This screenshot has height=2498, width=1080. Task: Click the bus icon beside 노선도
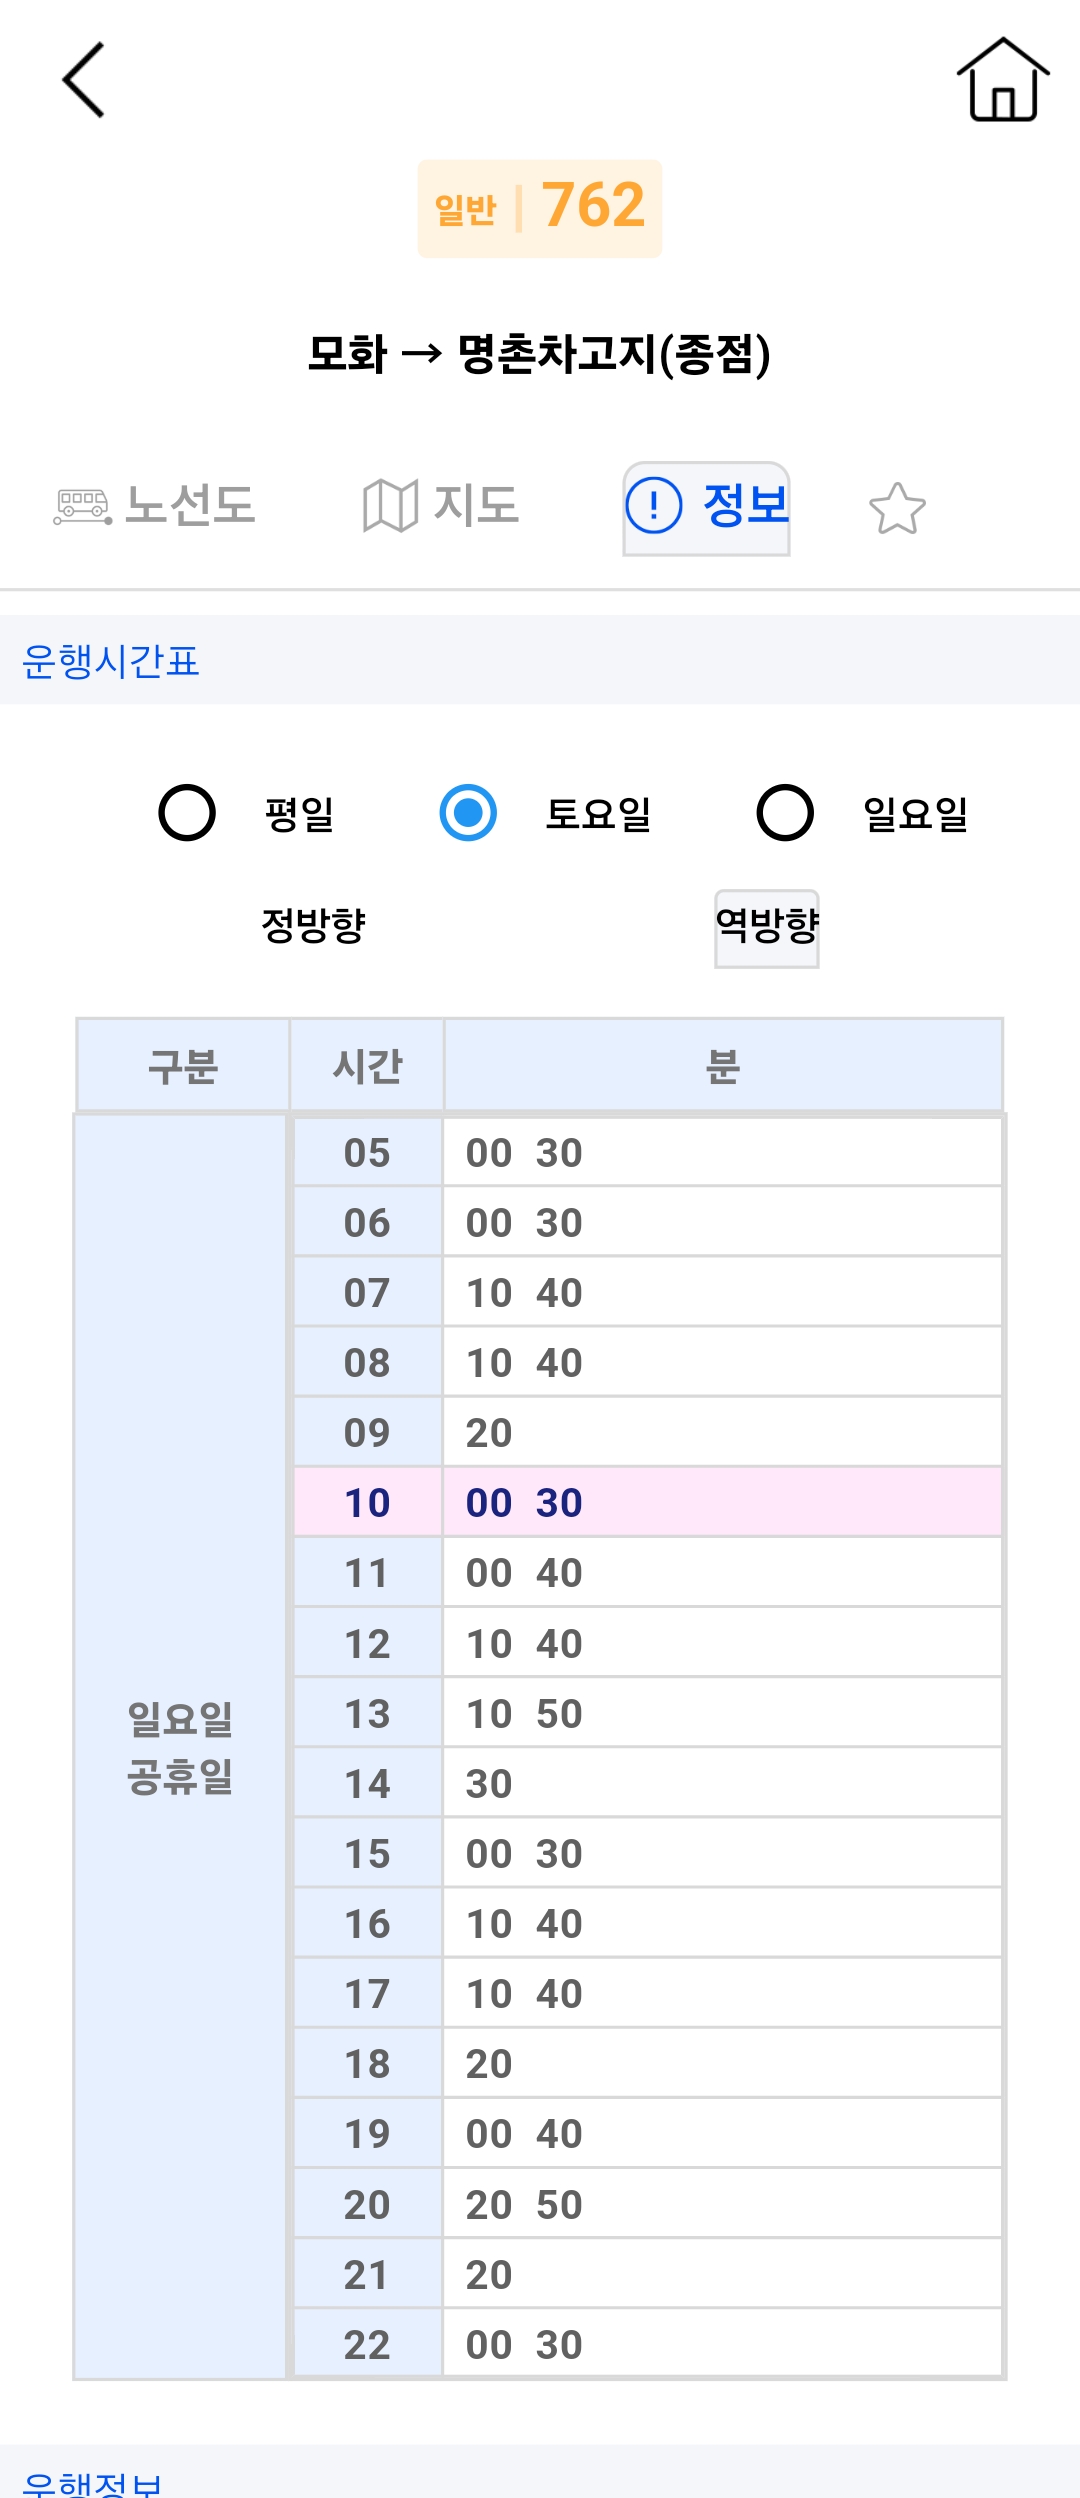pos(82,506)
